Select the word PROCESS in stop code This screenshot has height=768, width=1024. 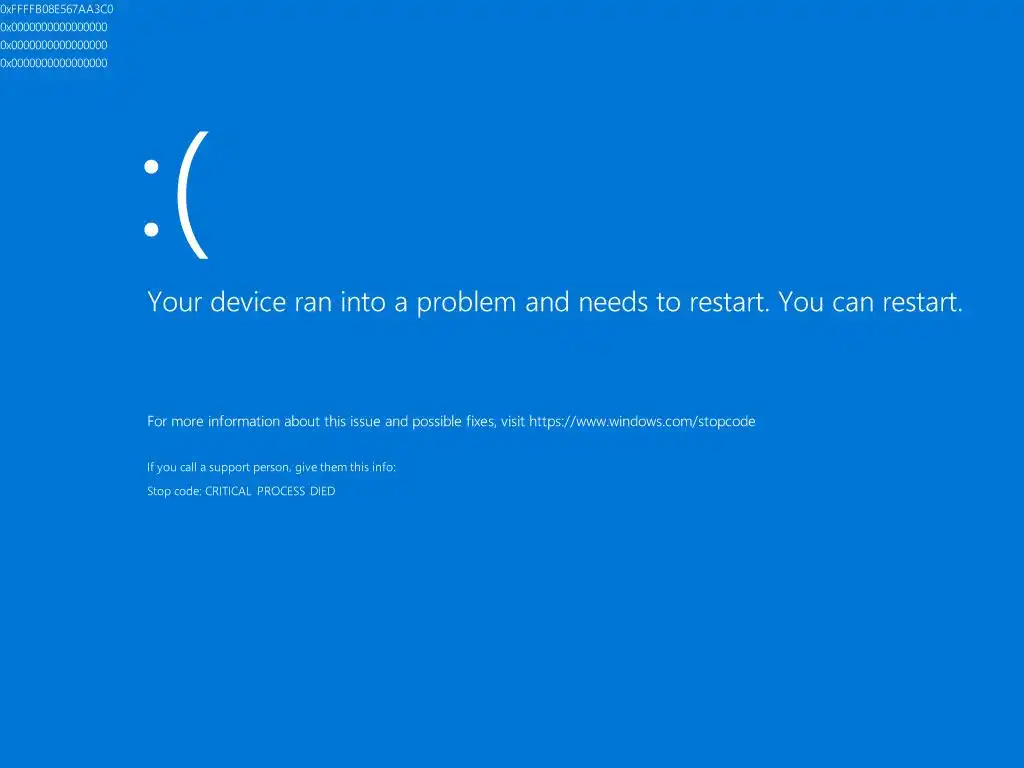(x=281, y=491)
